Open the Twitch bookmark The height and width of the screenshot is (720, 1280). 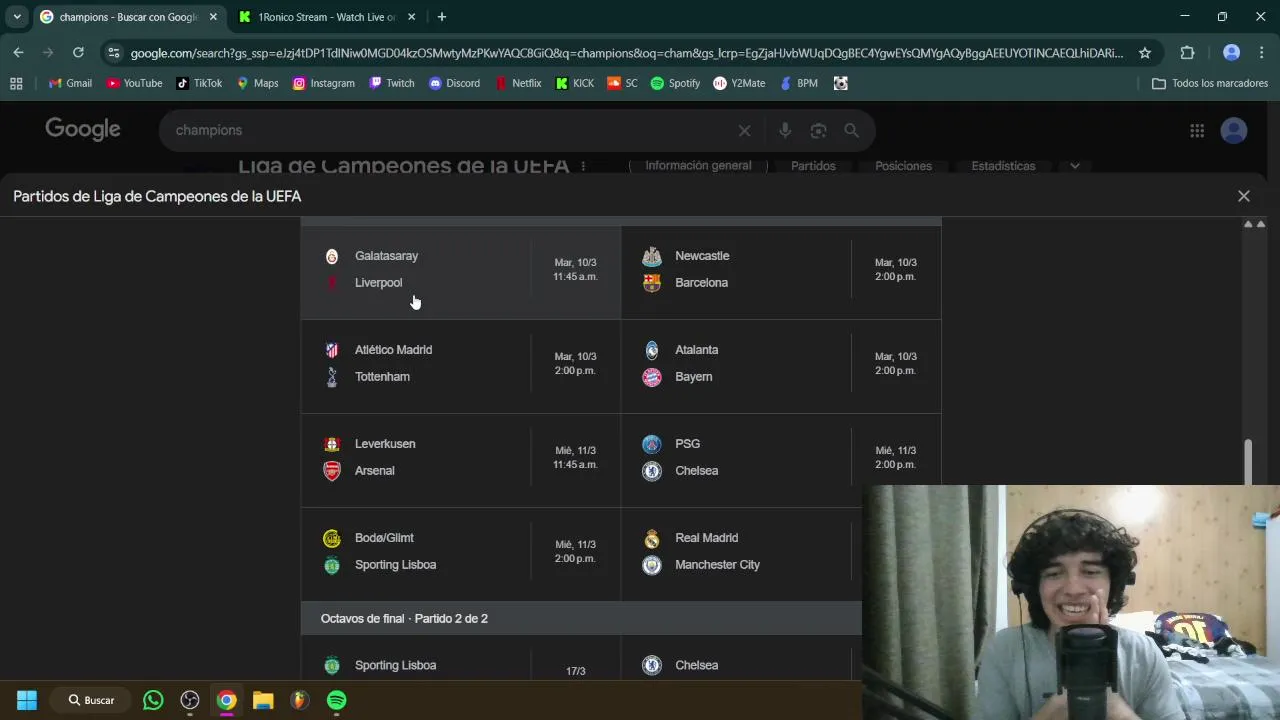pyautogui.click(x=391, y=83)
